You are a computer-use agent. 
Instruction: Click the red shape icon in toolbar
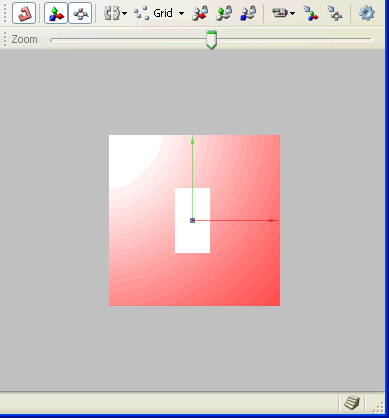[x=24, y=13]
